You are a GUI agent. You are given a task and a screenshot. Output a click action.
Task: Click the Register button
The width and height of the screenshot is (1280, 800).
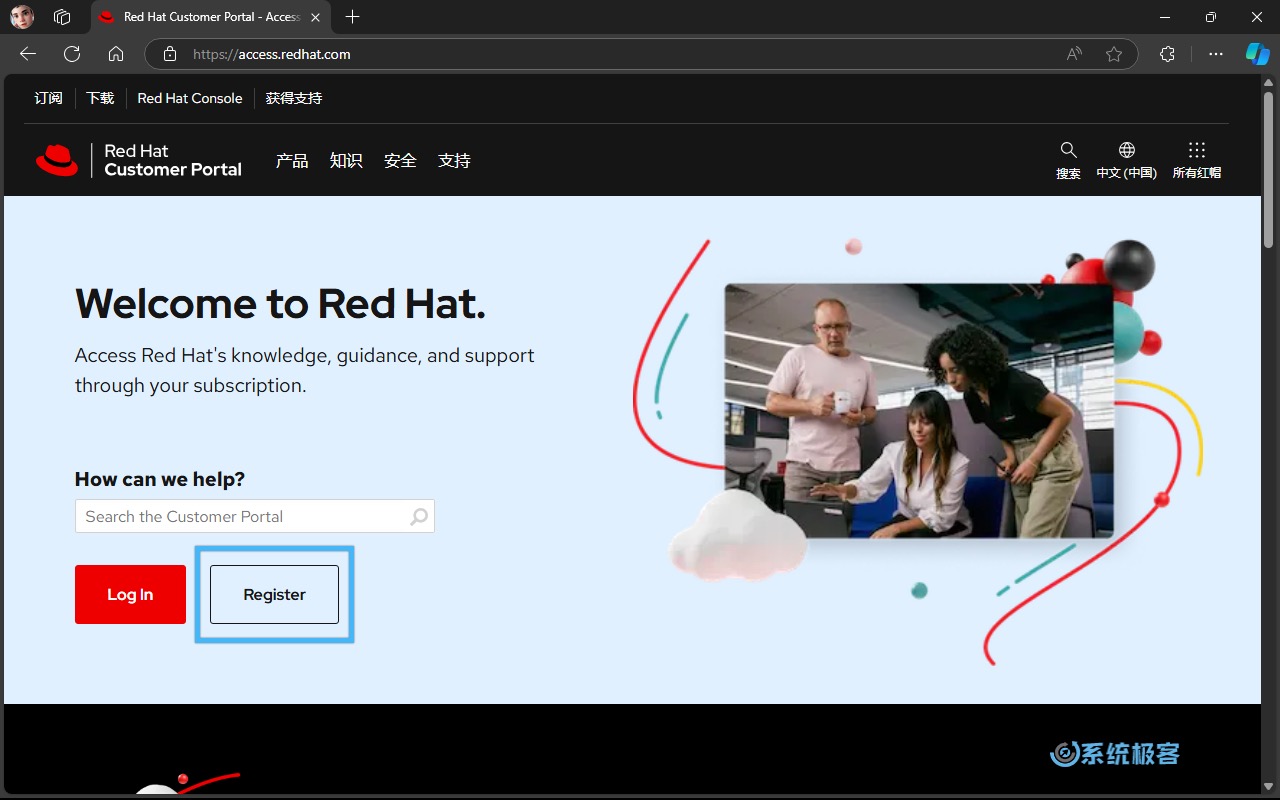[274, 594]
